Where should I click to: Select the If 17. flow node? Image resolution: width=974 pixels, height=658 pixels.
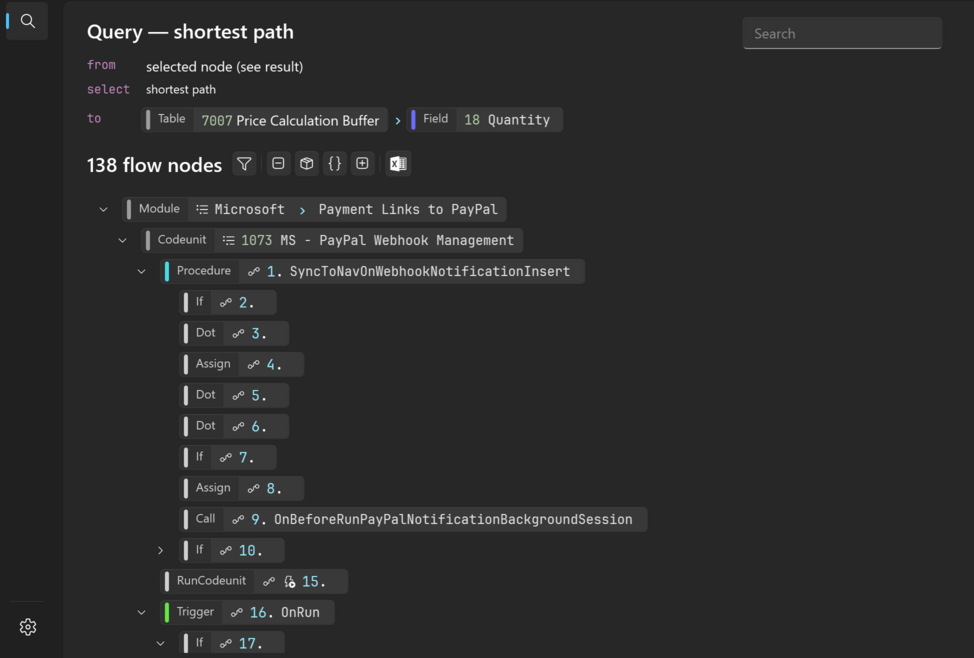(x=232, y=644)
